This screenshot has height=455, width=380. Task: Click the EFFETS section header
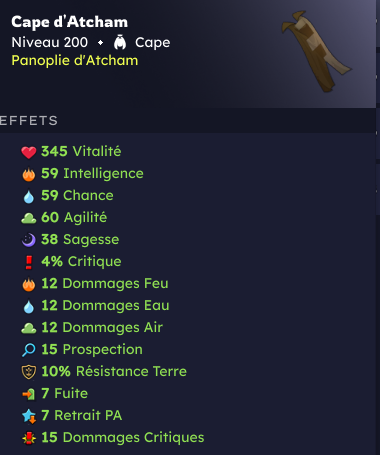(29, 121)
